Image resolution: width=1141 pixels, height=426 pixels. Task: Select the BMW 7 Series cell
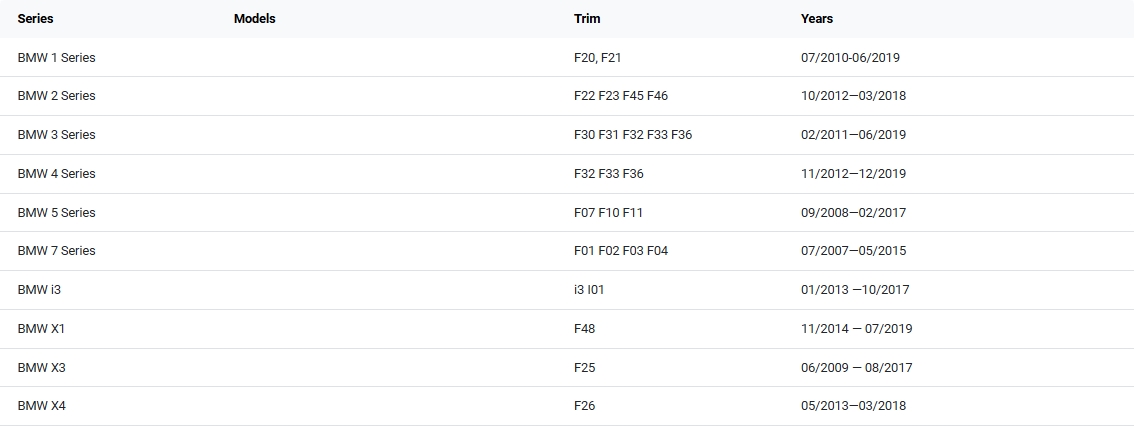coord(57,251)
